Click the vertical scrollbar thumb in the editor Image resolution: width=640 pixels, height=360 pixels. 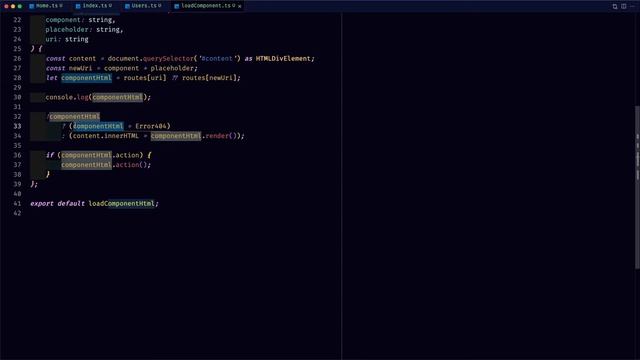[x=638, y=187]
